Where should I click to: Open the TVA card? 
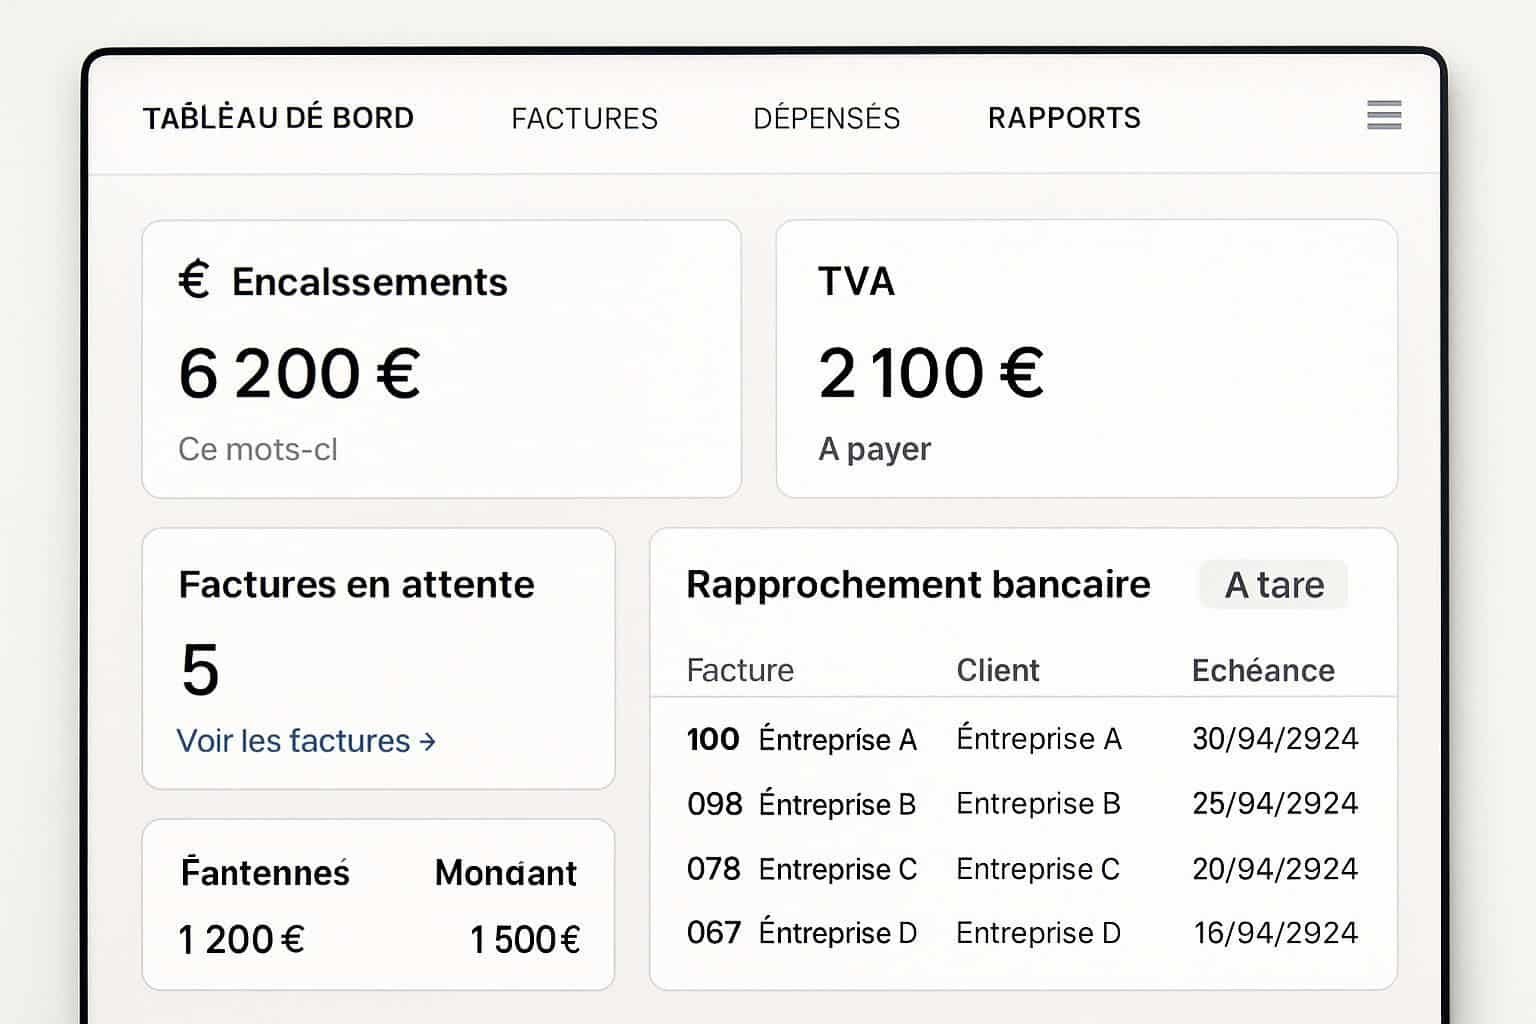[1087, 357]
